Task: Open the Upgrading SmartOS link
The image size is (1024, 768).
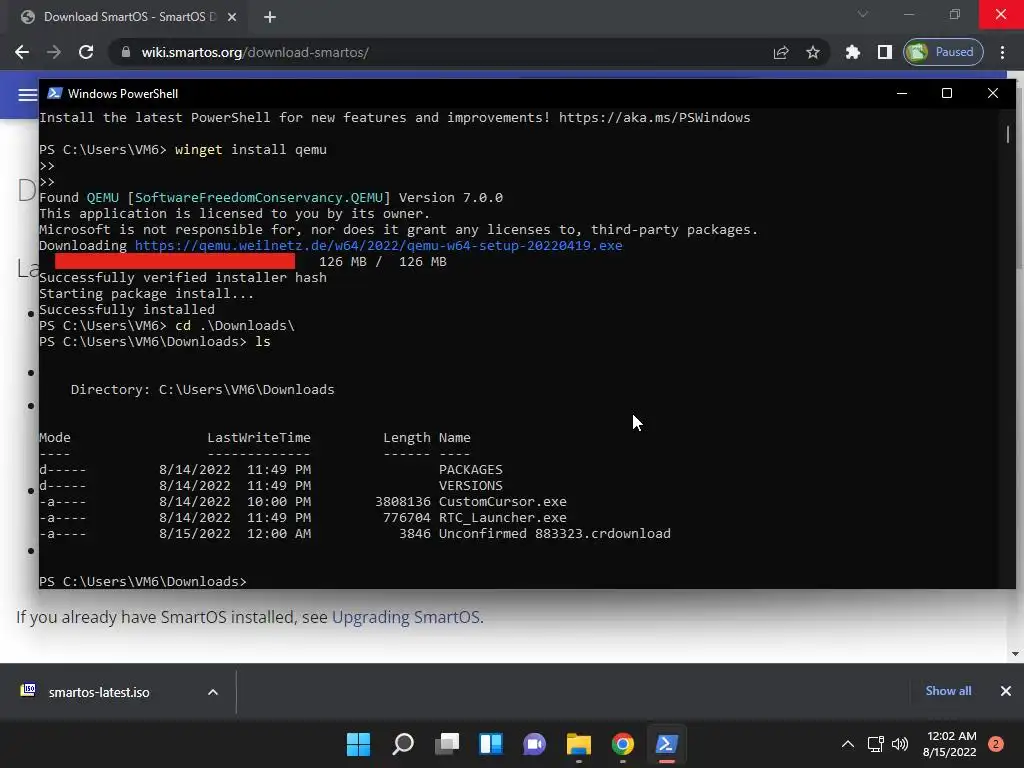Action: tap(406, 617)
